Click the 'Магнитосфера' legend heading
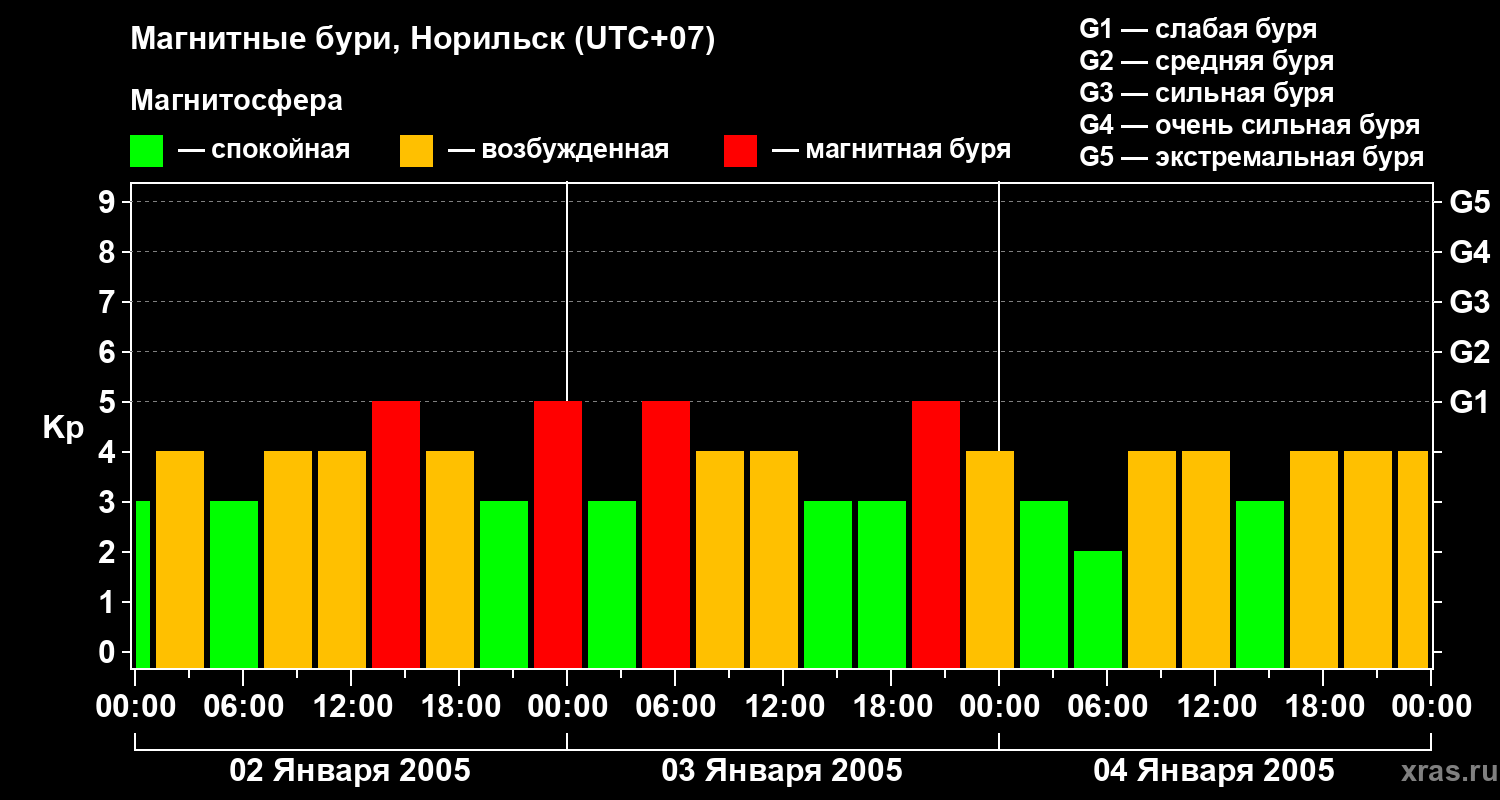 click(x=236, y=101)
